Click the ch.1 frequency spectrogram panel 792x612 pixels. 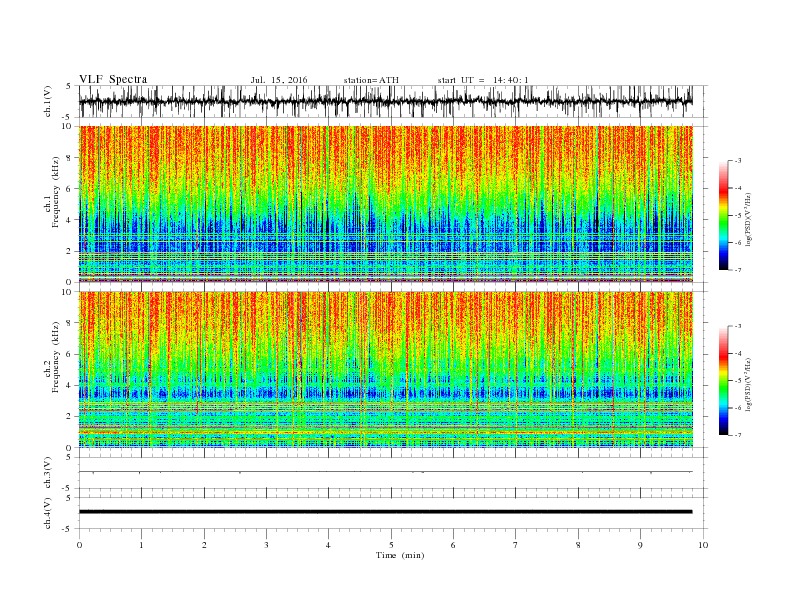[x=385, y=204]
